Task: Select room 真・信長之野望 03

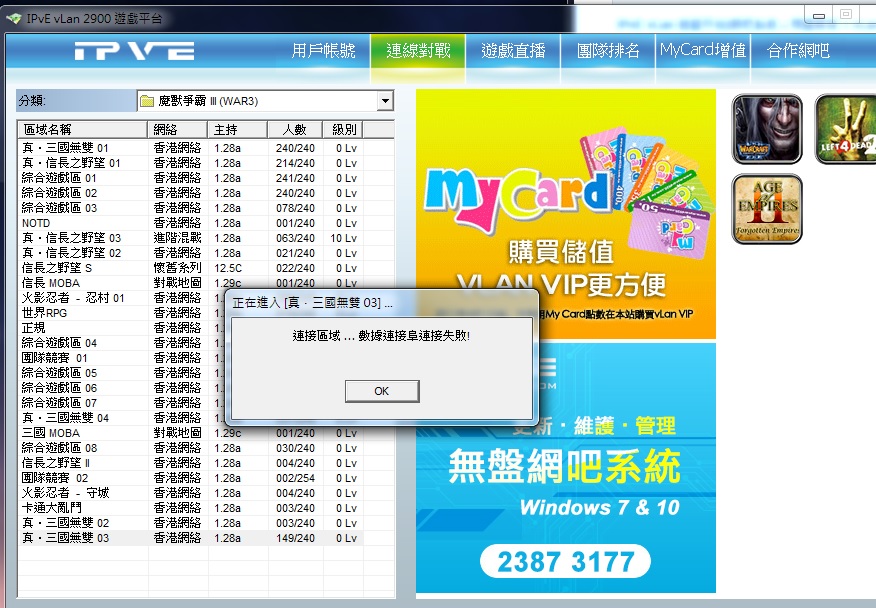Action: (x=191, y=238)
